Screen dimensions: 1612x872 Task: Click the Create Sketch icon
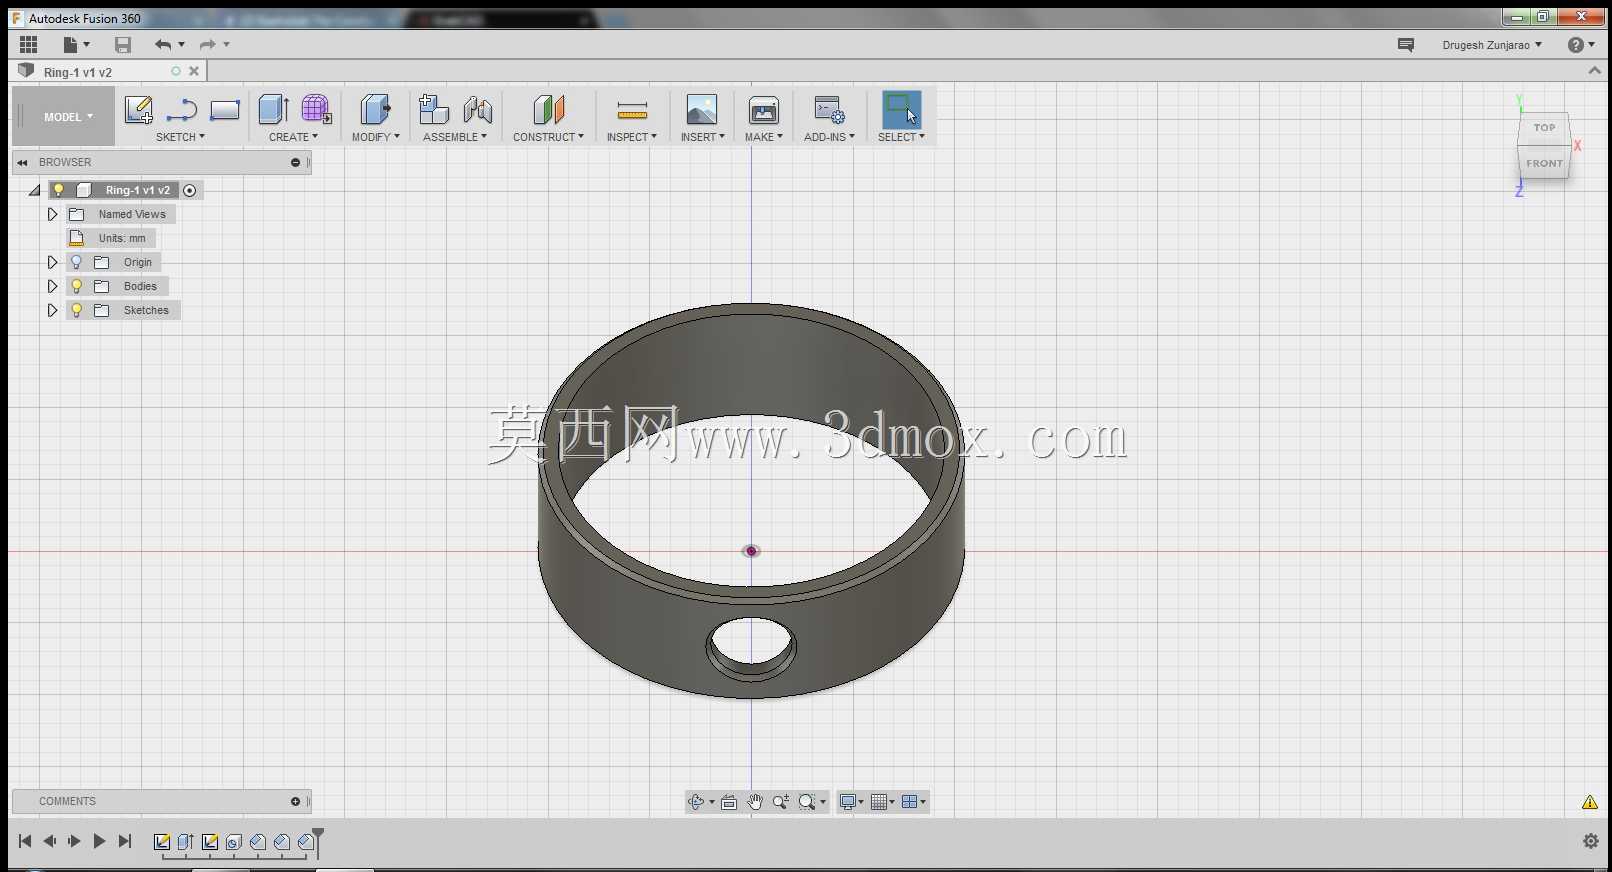point(138,110)
